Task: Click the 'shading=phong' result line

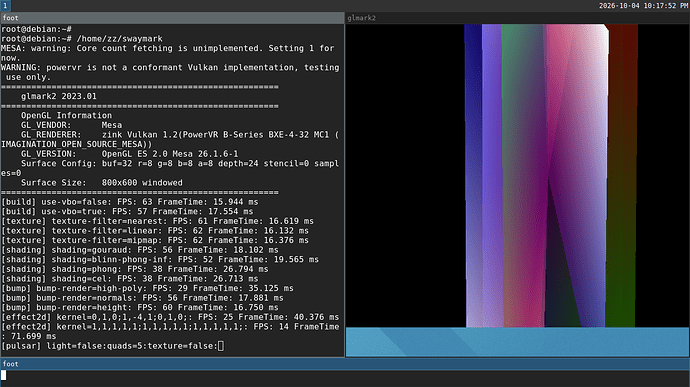Action: pyautogui.click(x=135, y=269)
